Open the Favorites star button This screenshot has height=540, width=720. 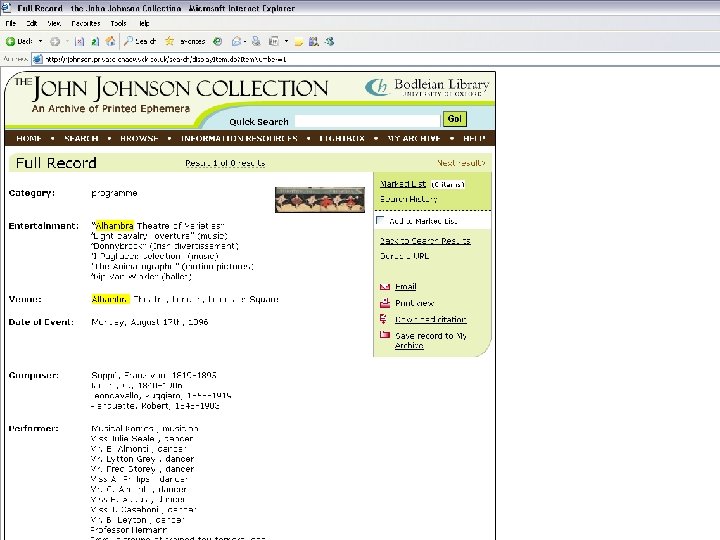(x=185, y=41)
